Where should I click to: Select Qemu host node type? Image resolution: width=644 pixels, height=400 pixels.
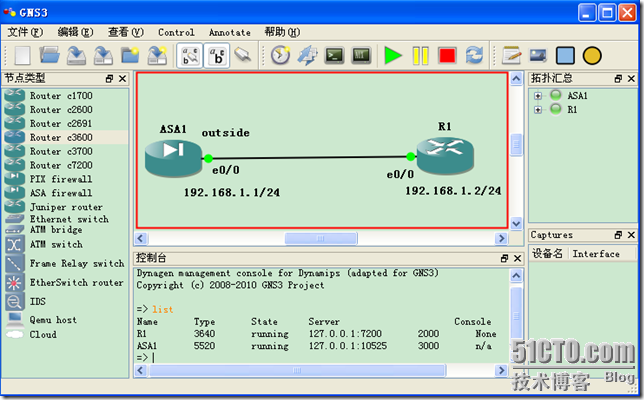pyautogui.click(x=65, y=320)
